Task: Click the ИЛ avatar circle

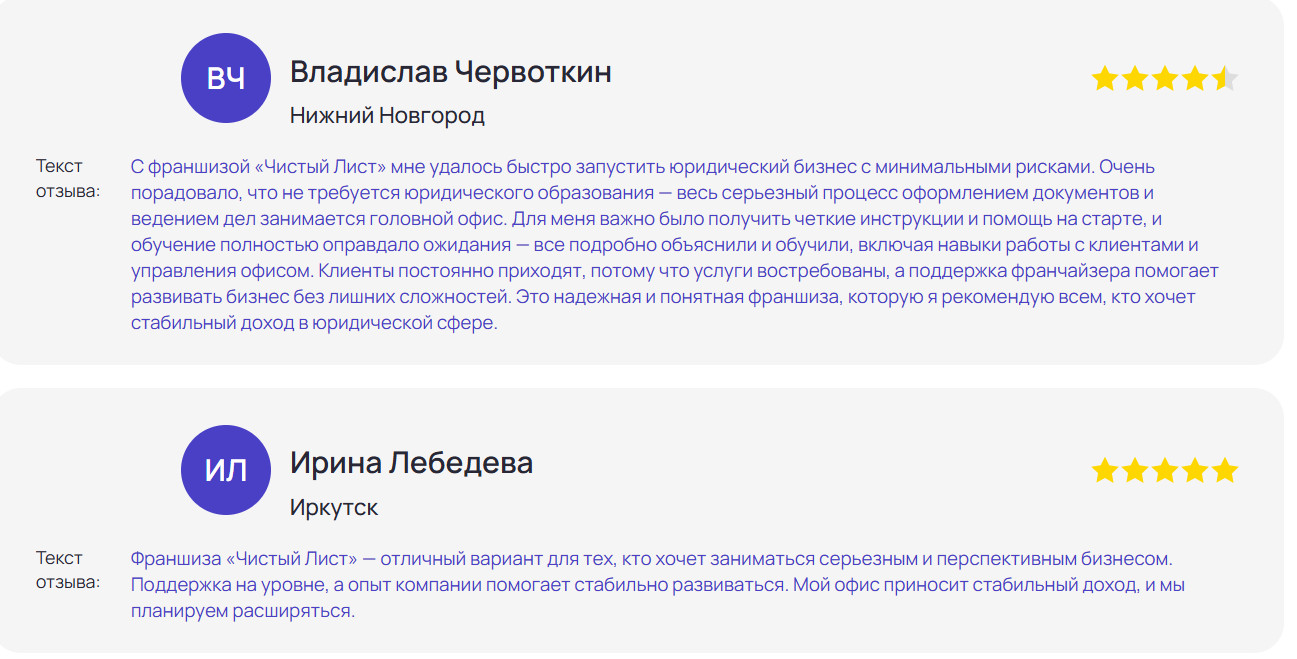Action: click(x=226, y=470)
